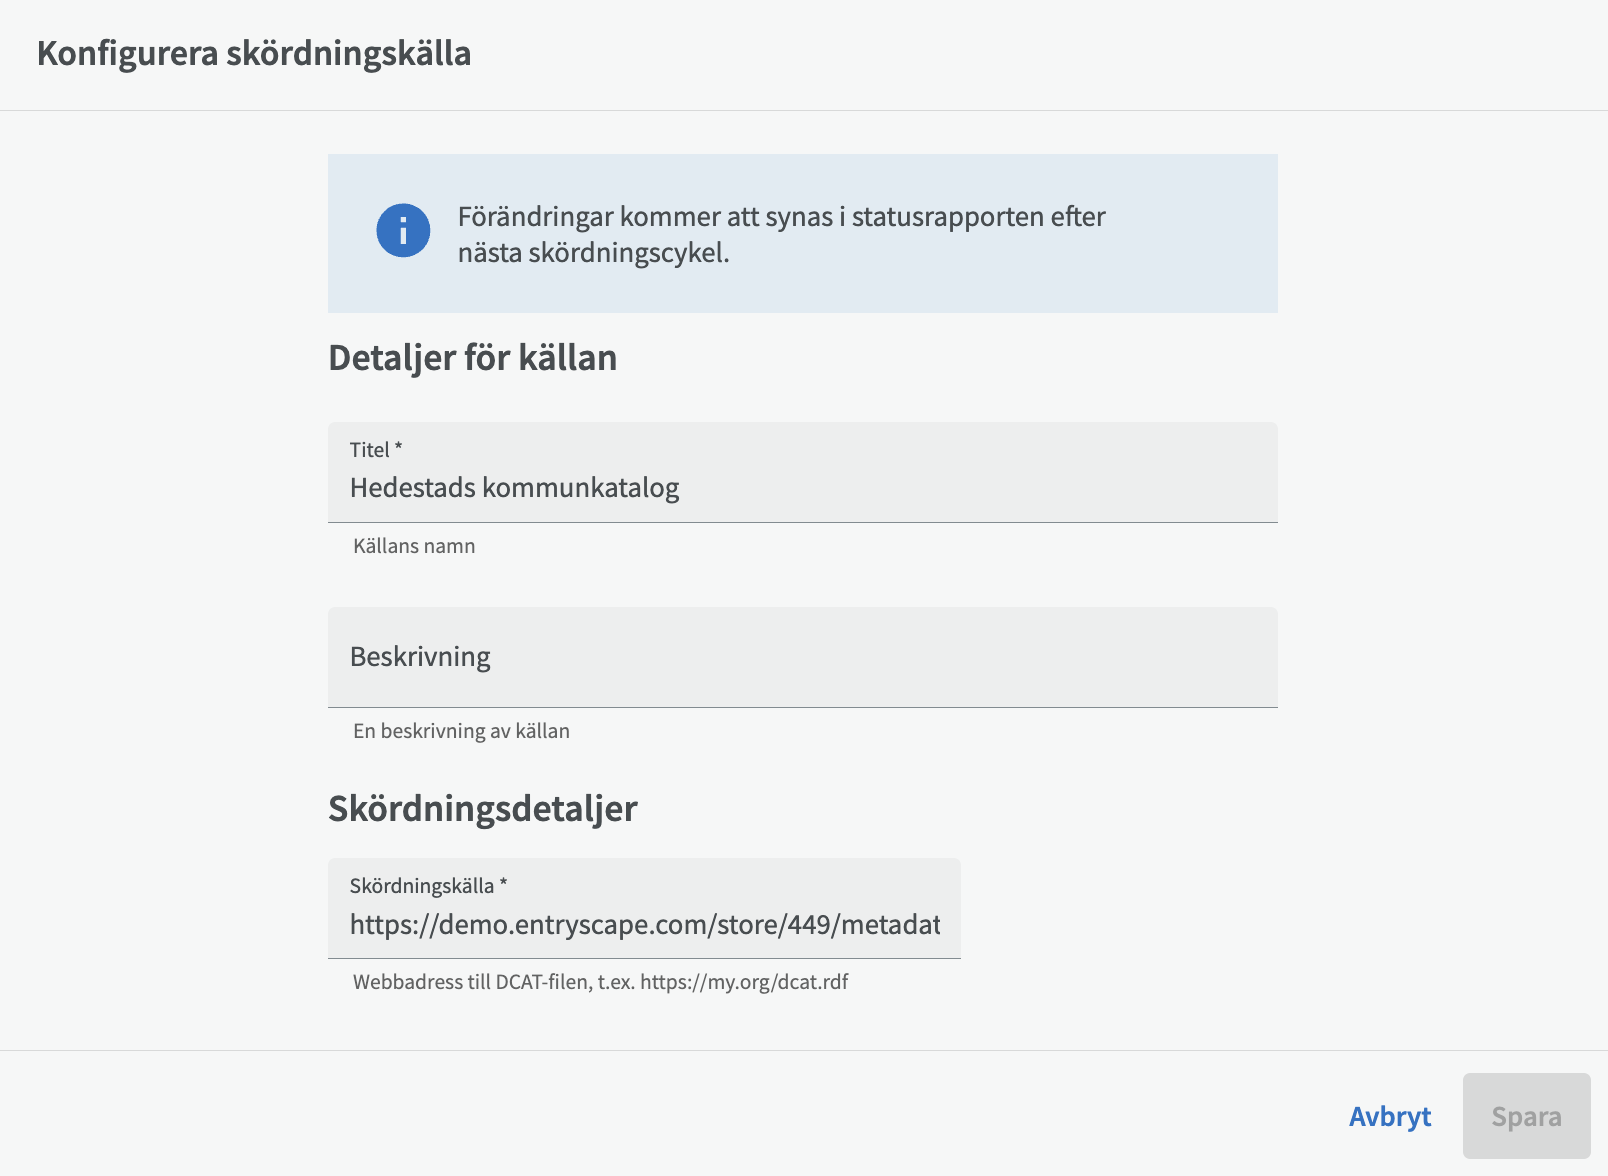Click the Detaljer för källan heading

(x=472, y=358)
